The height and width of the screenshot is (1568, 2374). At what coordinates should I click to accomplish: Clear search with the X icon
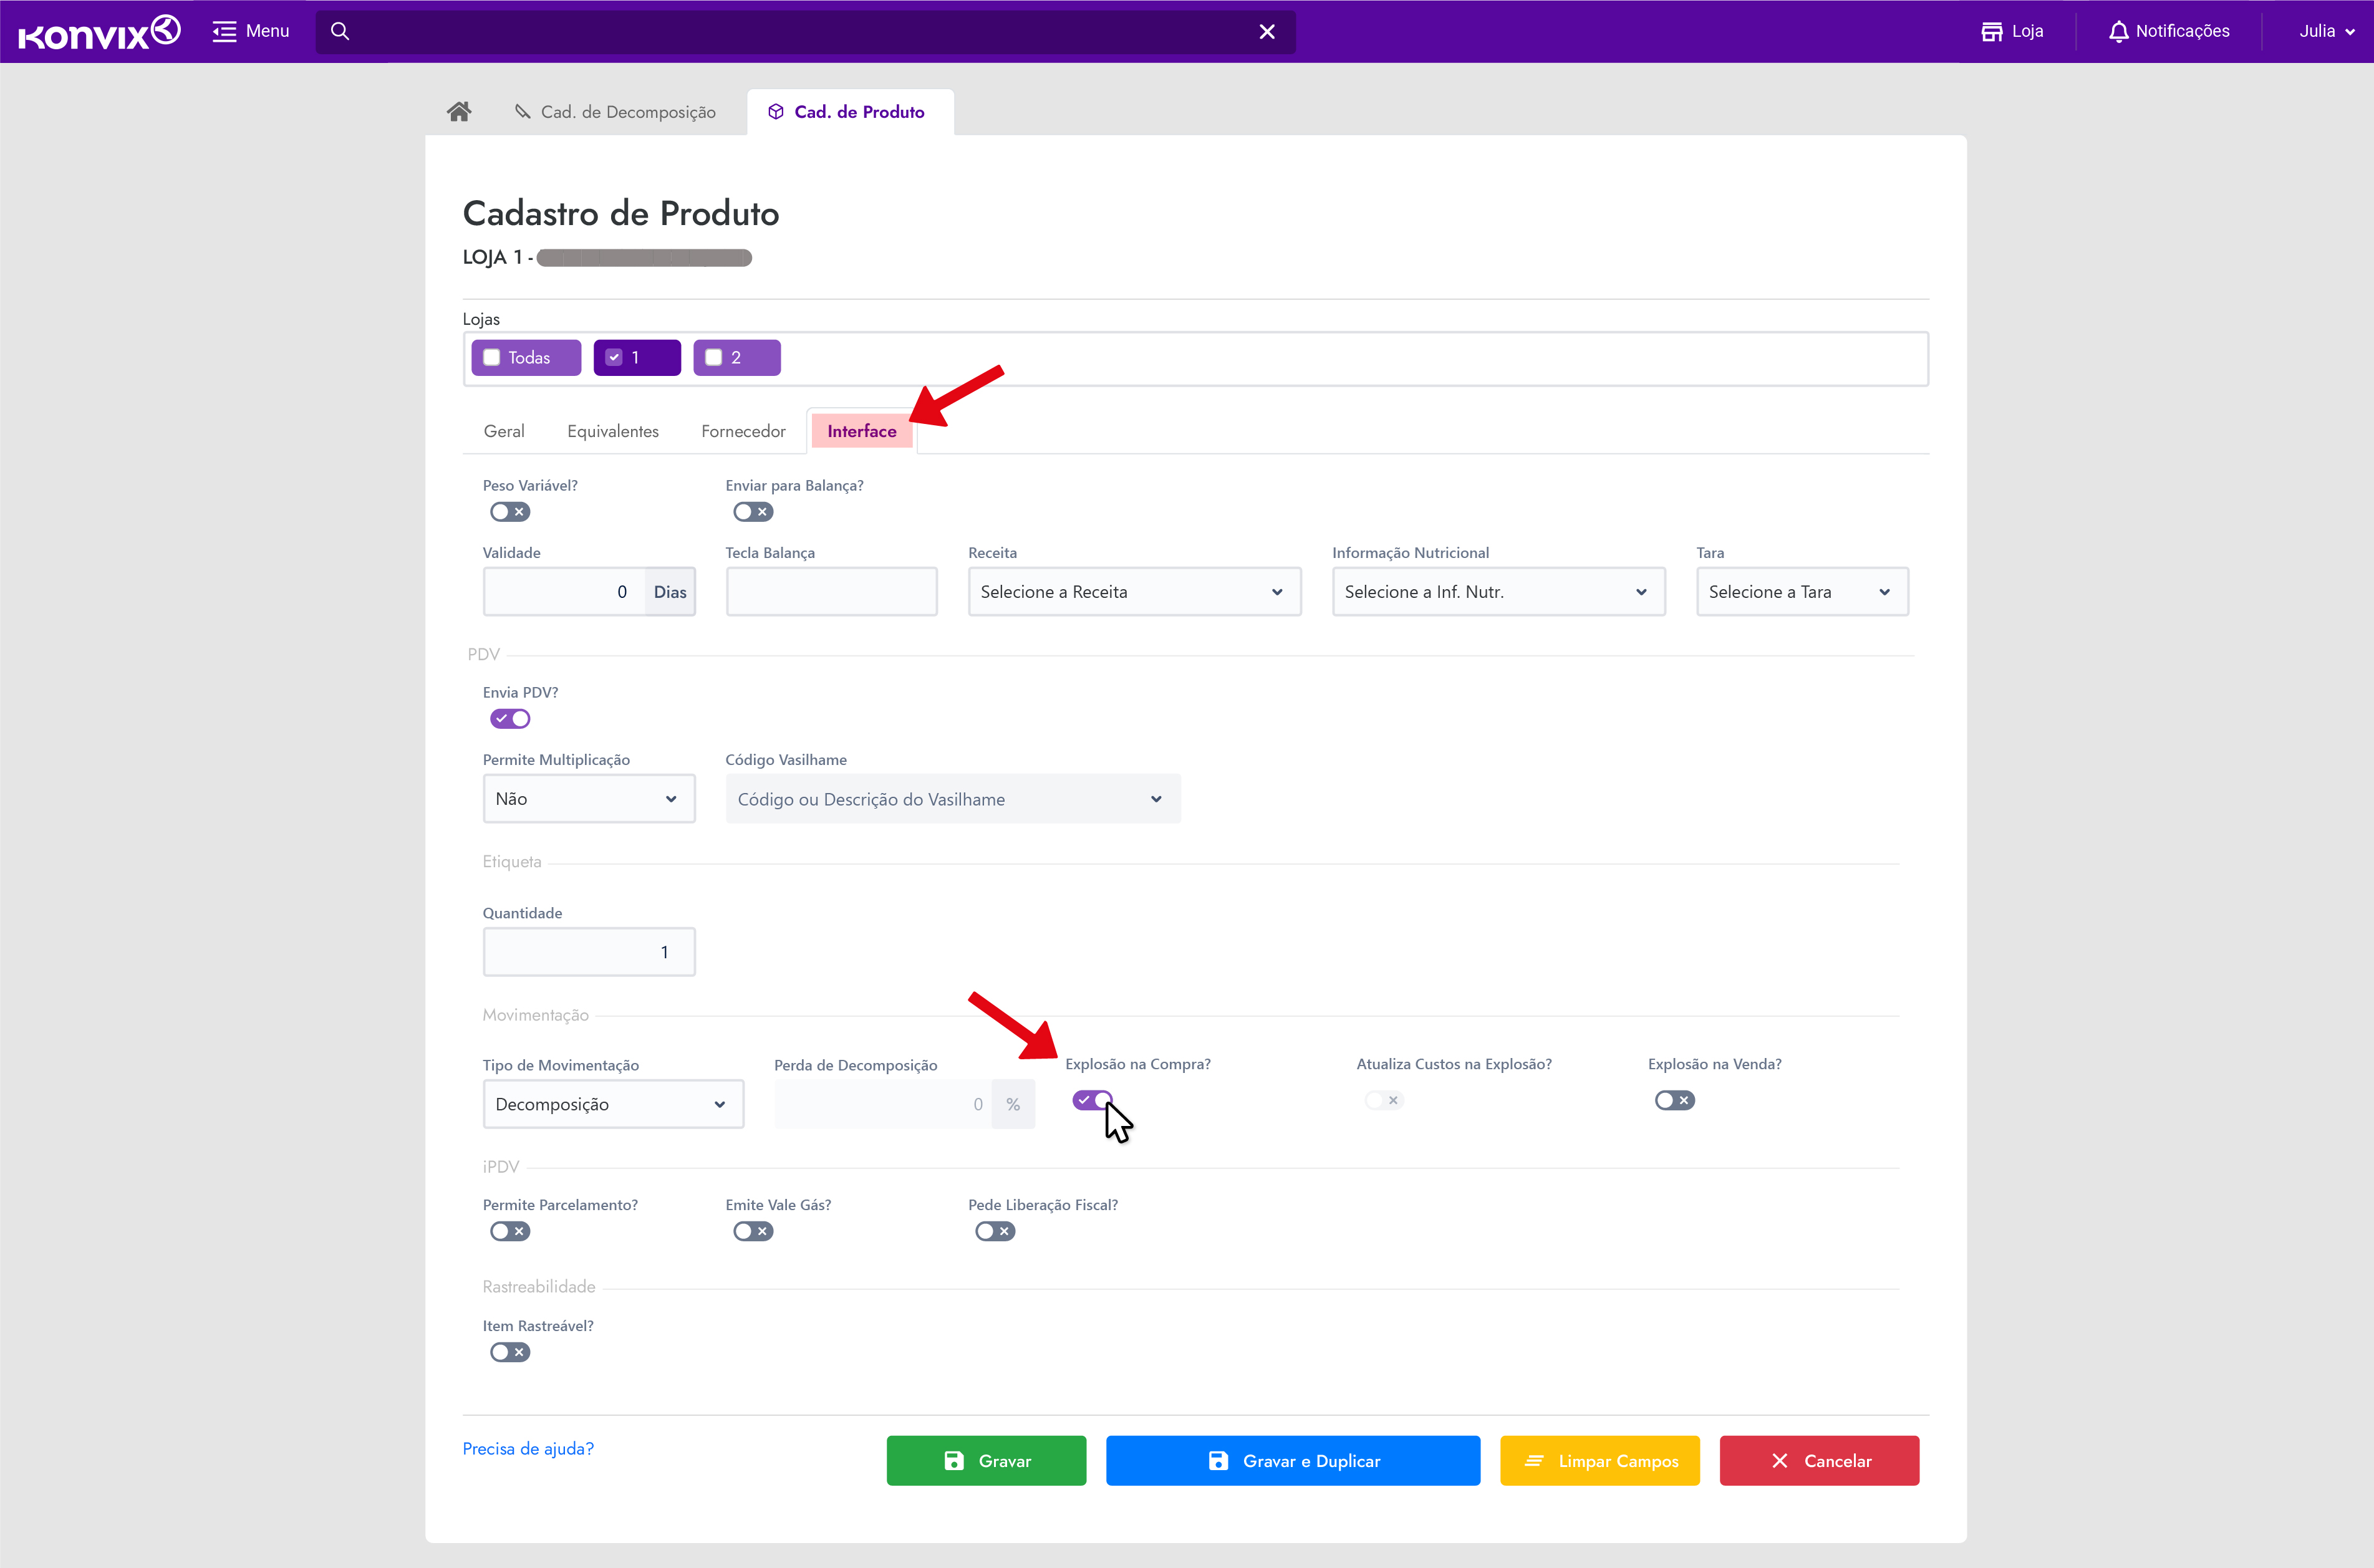pyautogui.click(x=1267, y=32)
